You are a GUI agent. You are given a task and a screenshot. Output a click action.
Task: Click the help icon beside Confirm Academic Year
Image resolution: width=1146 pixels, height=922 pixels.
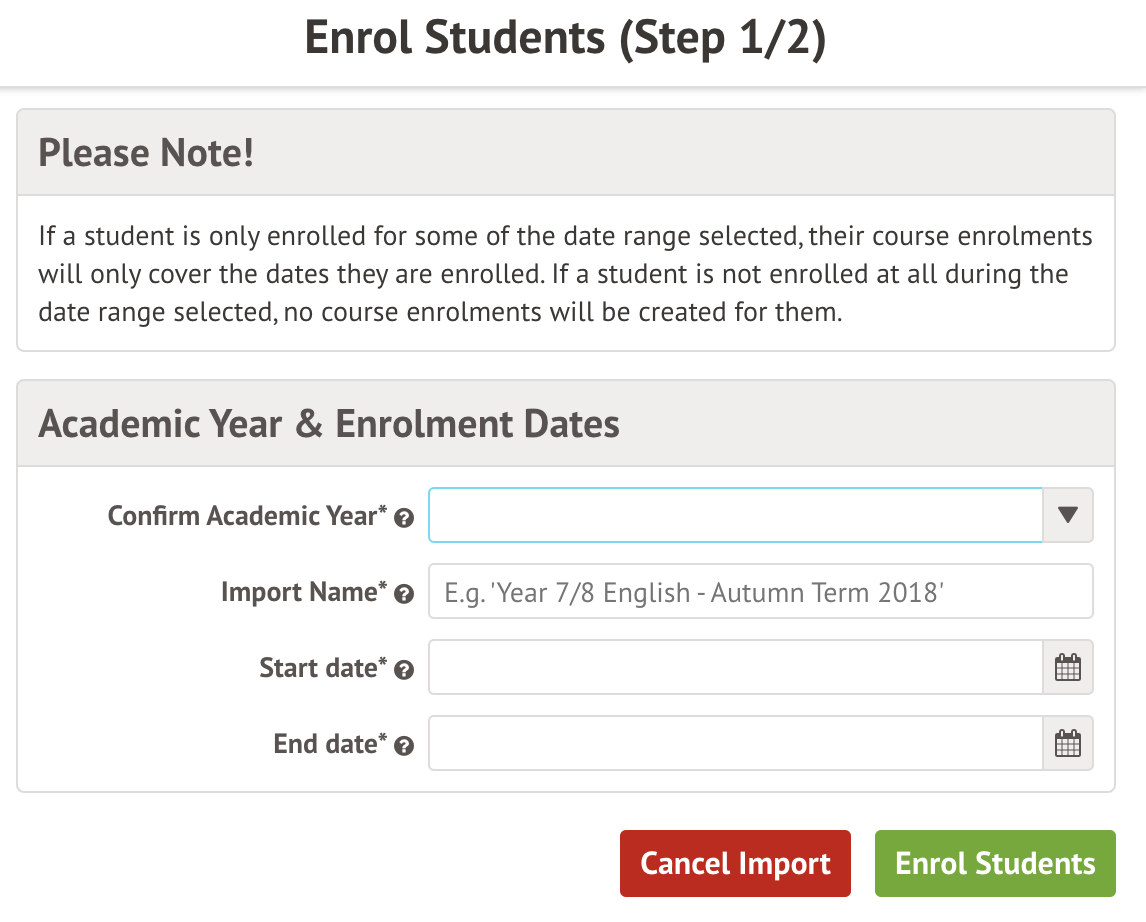pos(404,518)
